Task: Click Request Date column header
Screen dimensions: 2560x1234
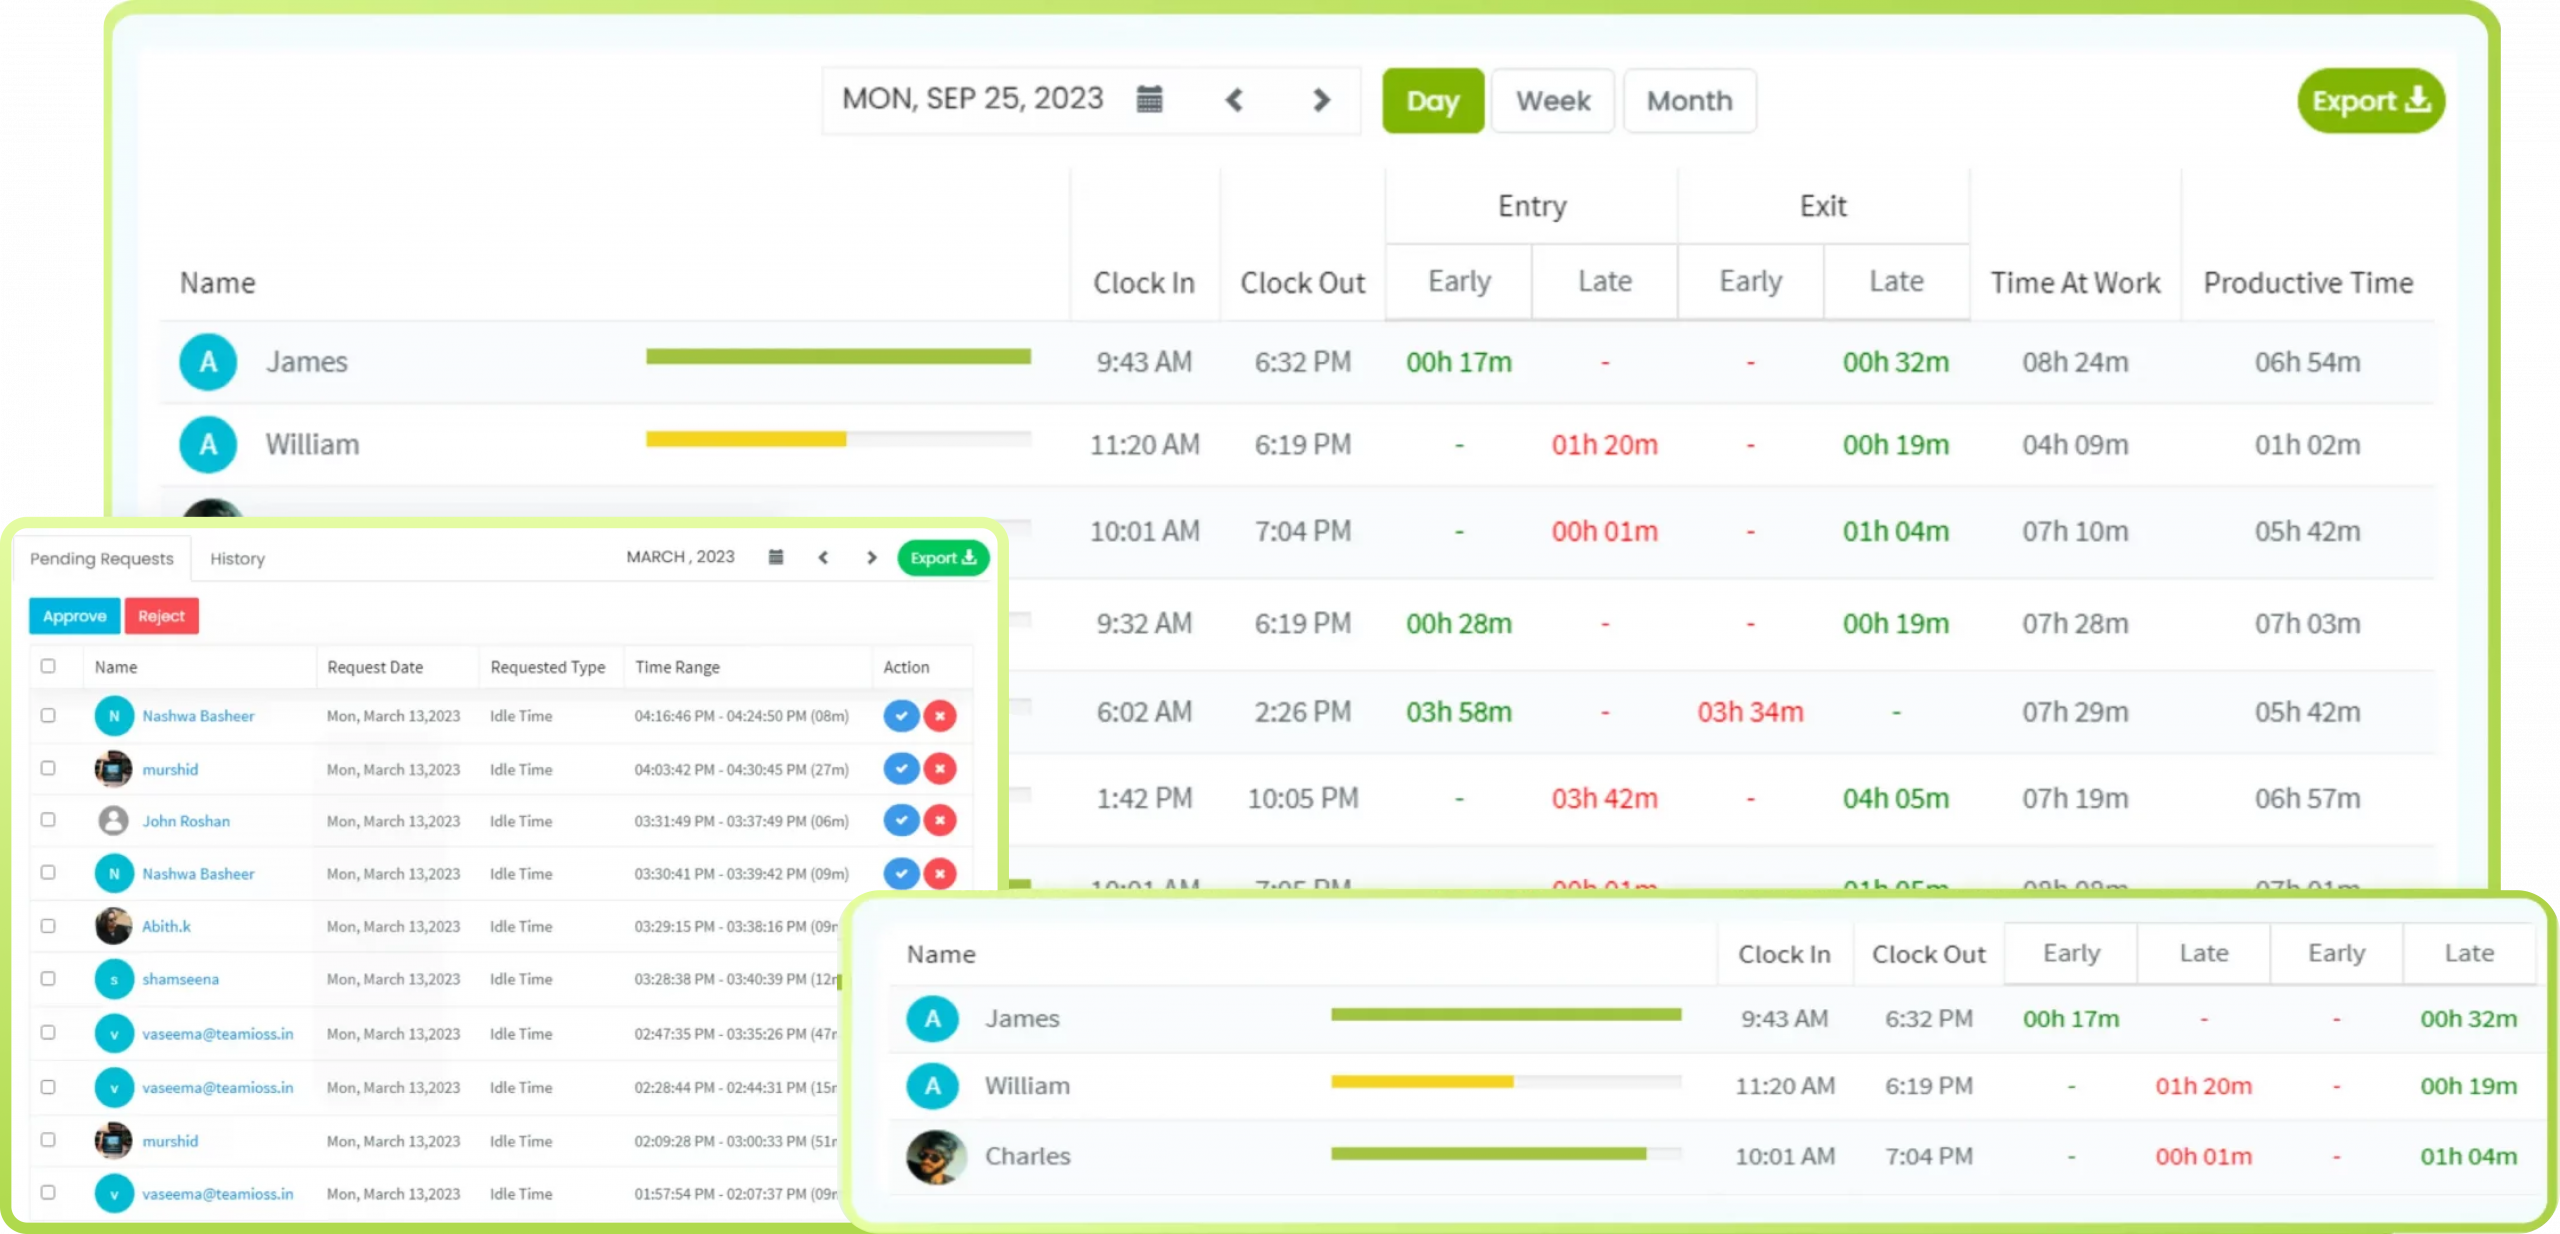Action: click(375, 667)
